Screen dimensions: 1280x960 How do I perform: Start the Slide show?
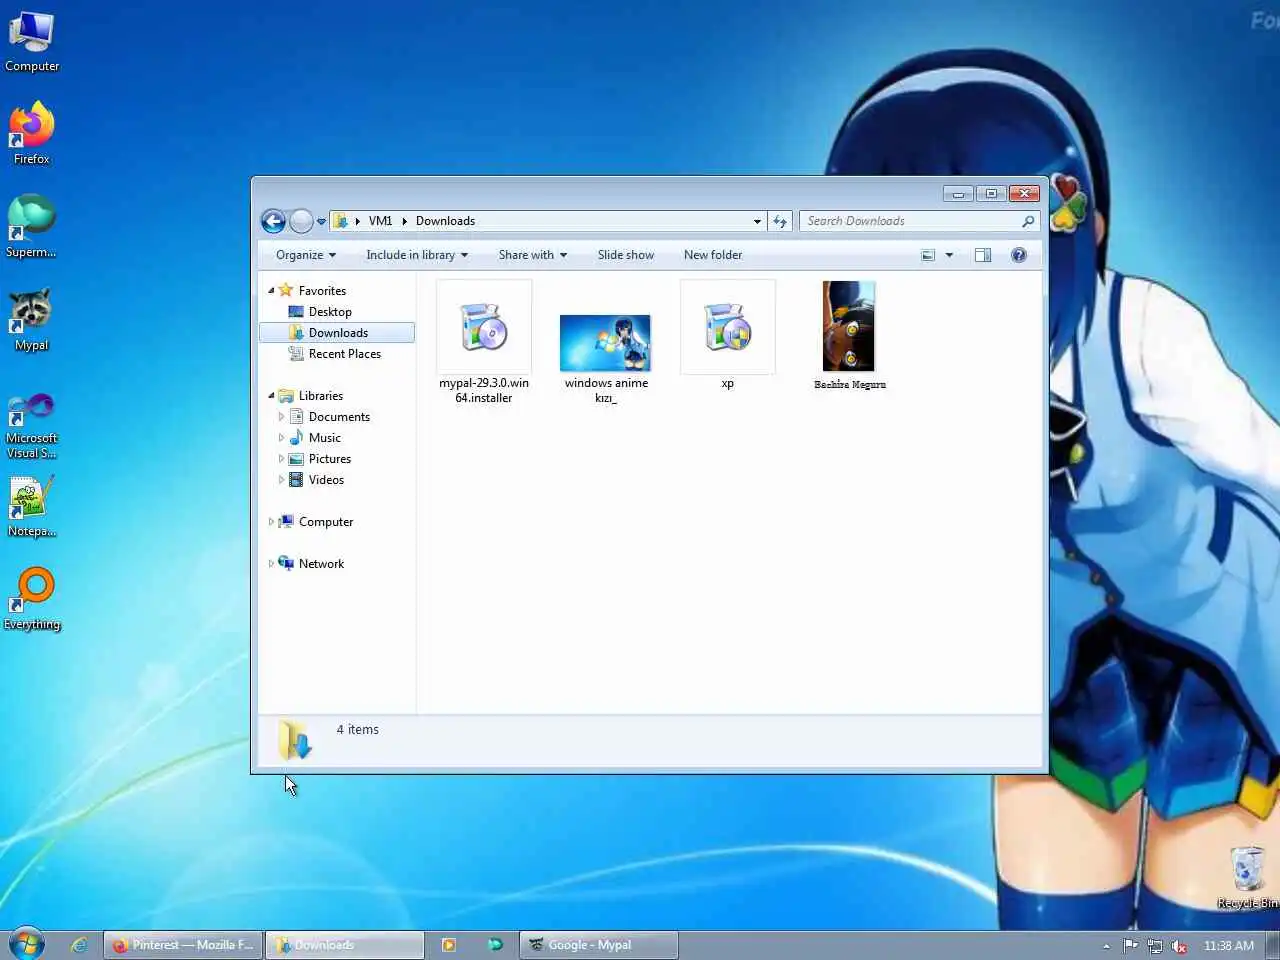click(626, 255)
